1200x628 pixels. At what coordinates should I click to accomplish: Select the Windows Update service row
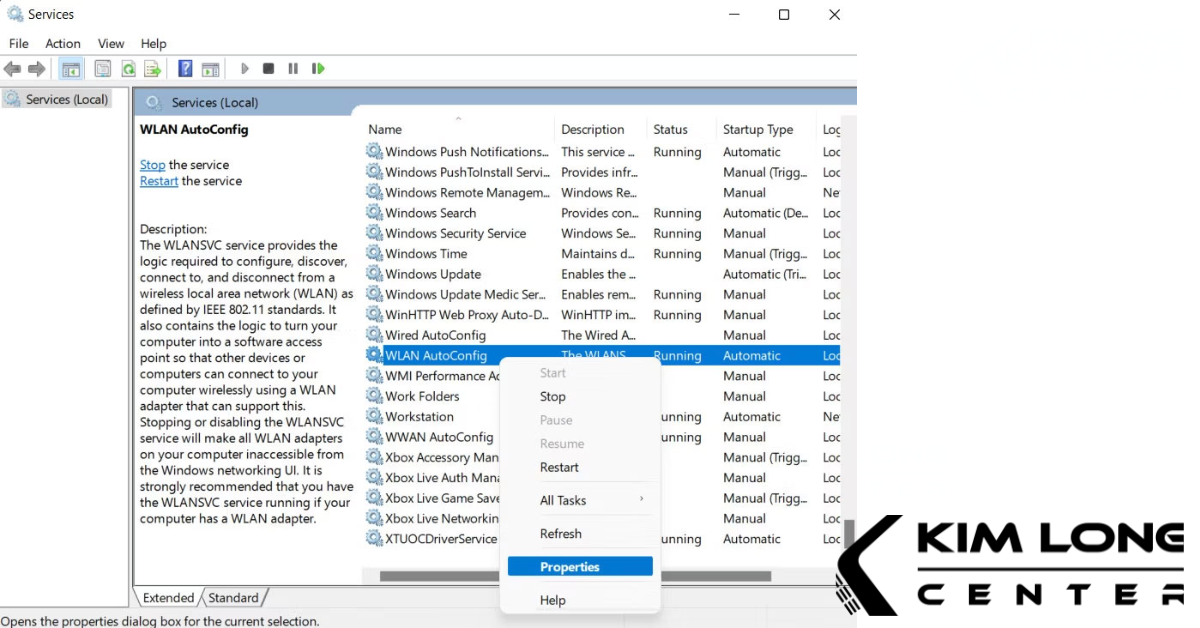tap(433, 274)
